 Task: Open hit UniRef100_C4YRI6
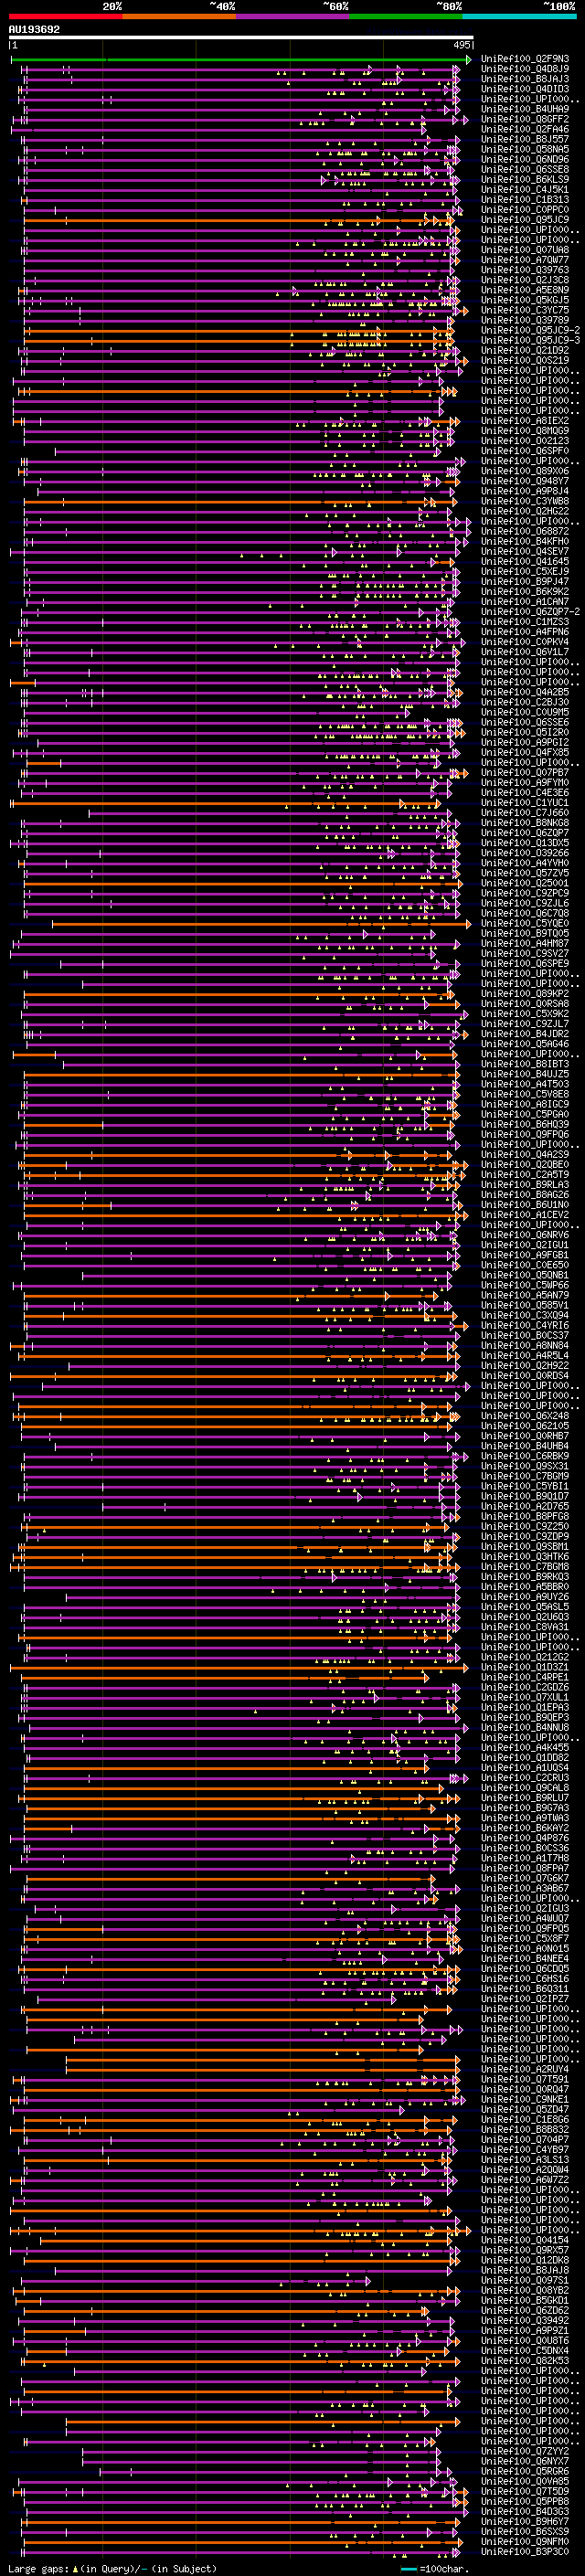tap(525, 1325)
